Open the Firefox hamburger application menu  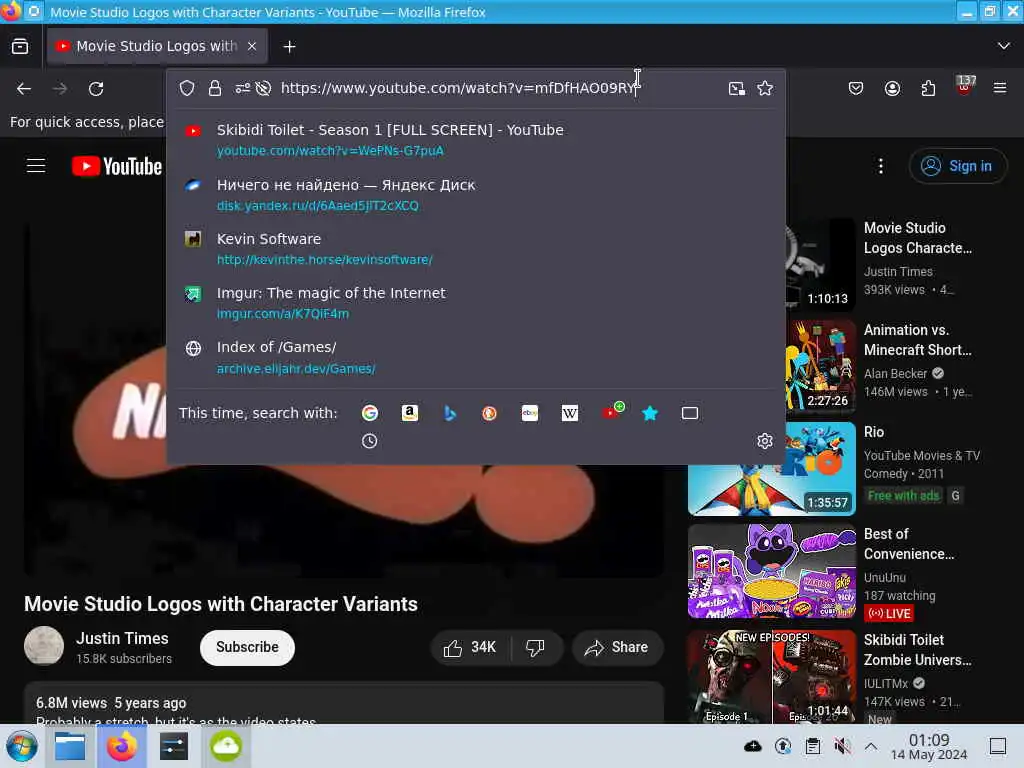[1000, 88]
